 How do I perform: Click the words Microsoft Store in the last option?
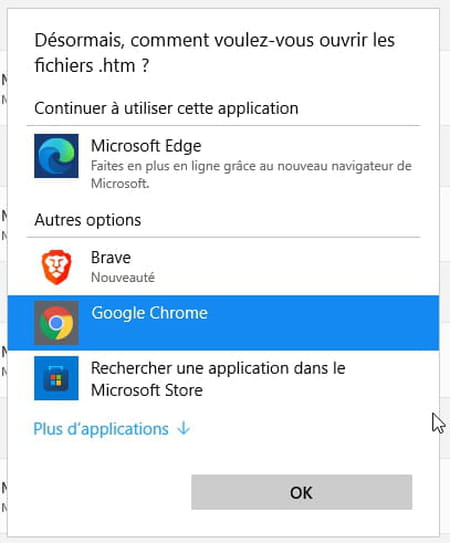click(x=147, y=390)
